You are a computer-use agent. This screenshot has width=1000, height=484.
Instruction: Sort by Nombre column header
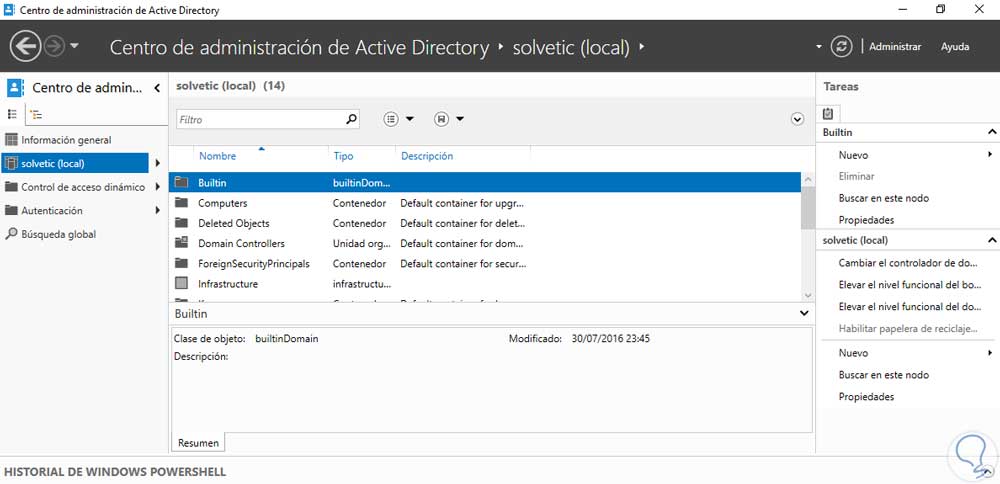pos(217,156)
